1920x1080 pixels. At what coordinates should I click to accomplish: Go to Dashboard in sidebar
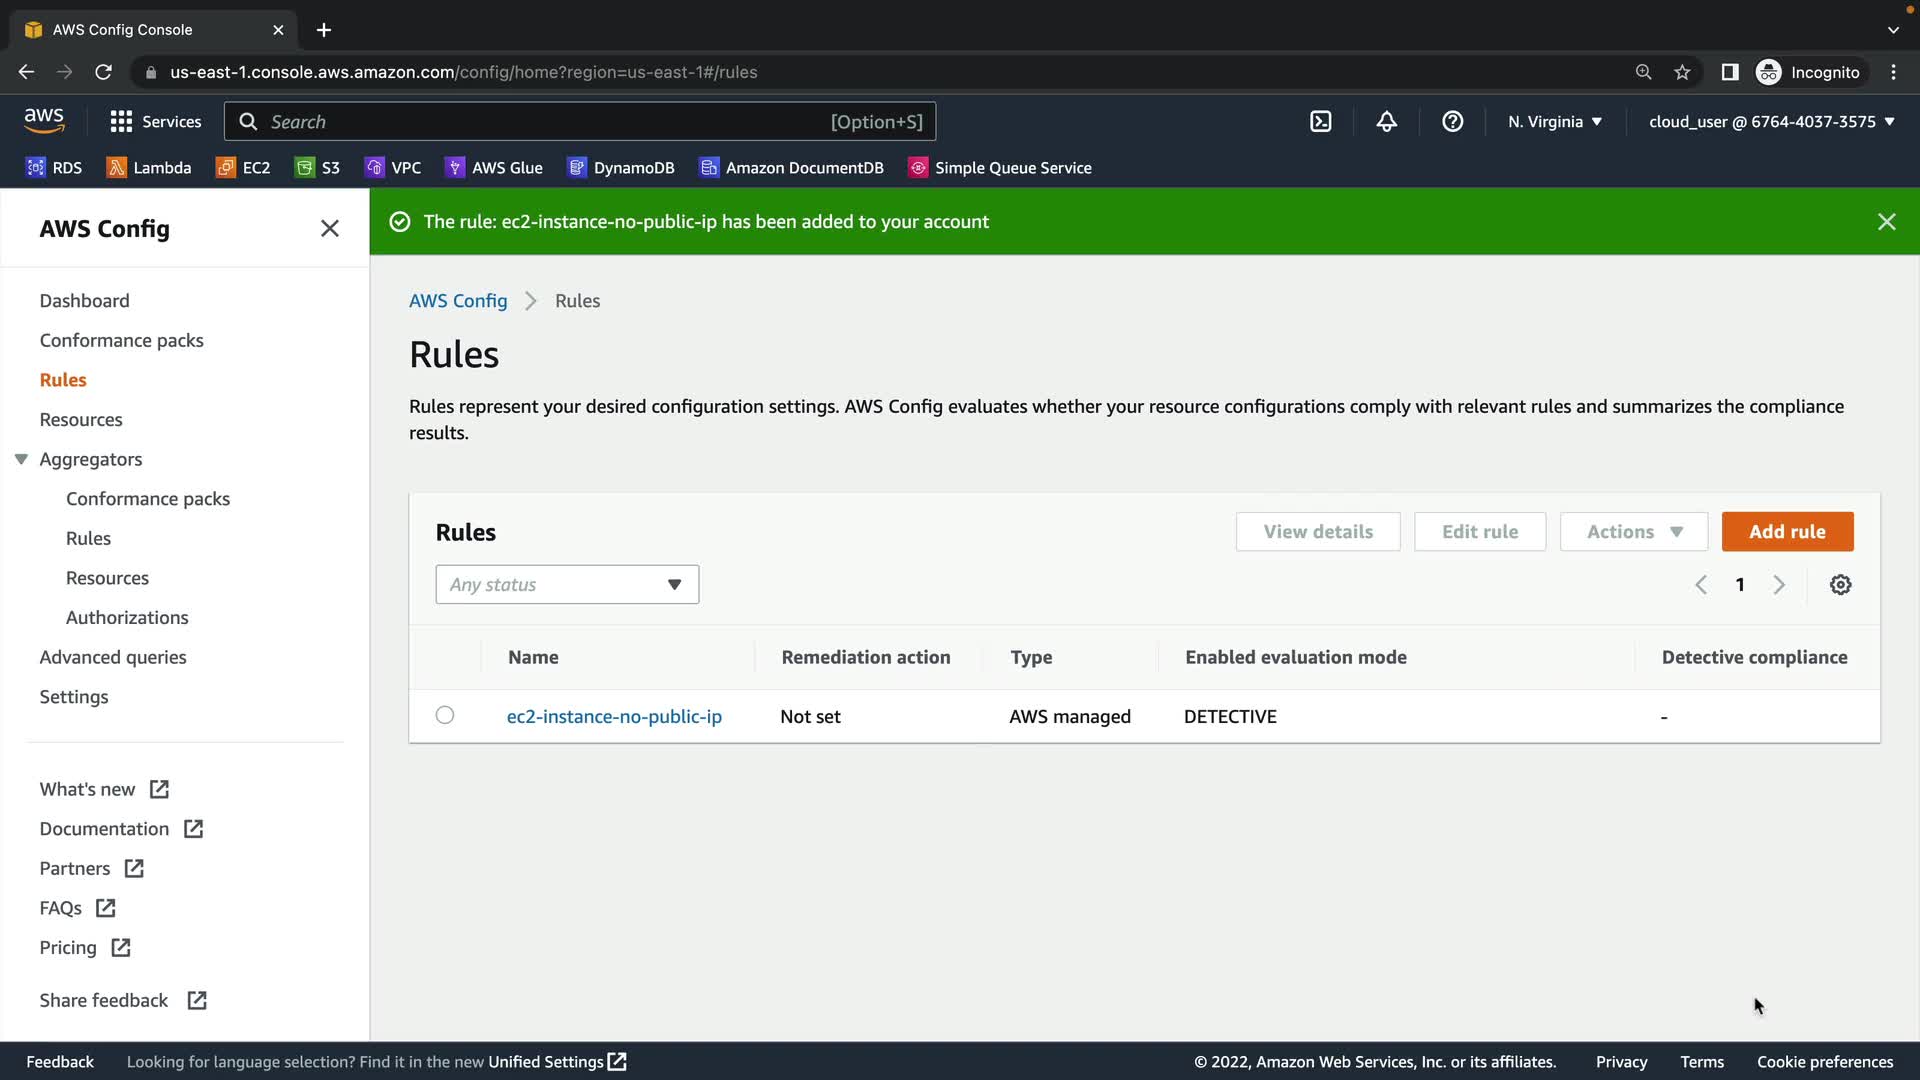[84, 301]
